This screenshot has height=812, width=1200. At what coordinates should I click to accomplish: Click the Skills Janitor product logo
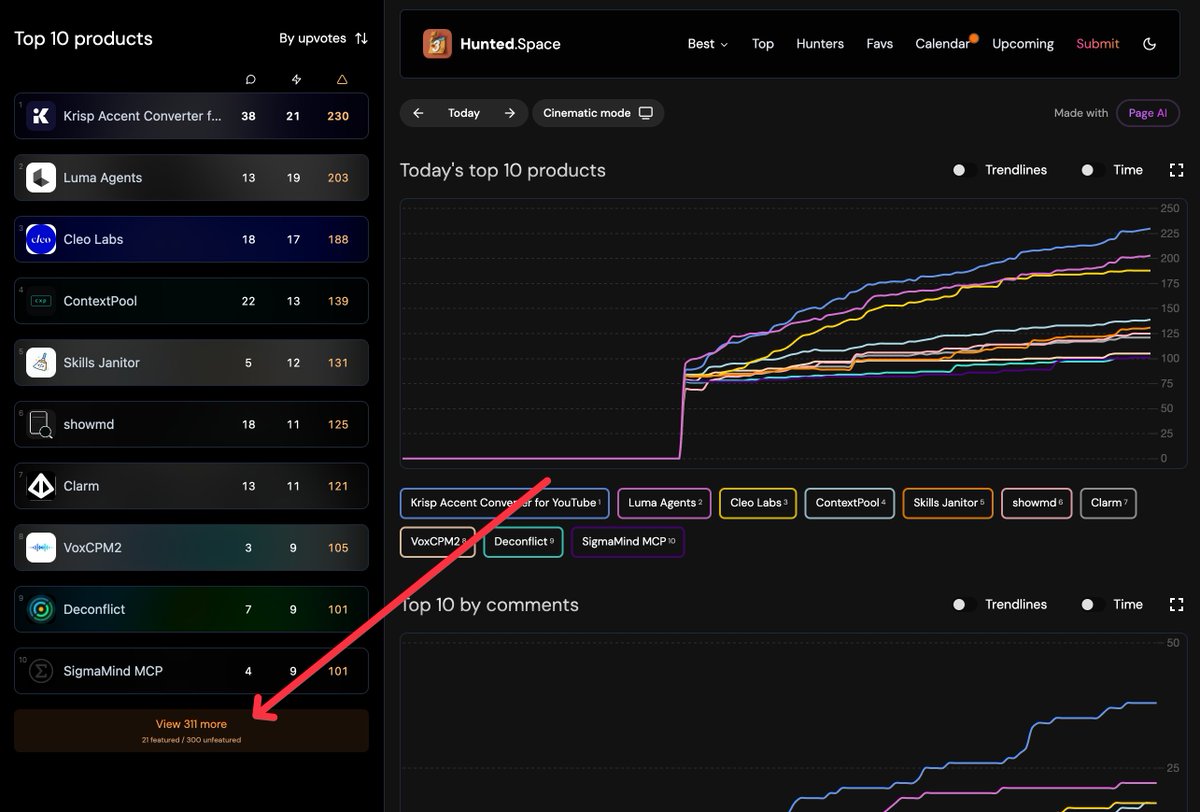pos(41,363)
